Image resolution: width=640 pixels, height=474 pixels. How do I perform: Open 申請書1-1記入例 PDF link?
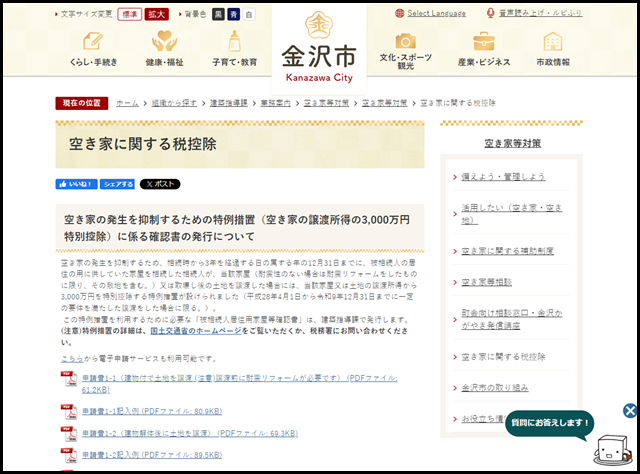click(x=152, y=411)
